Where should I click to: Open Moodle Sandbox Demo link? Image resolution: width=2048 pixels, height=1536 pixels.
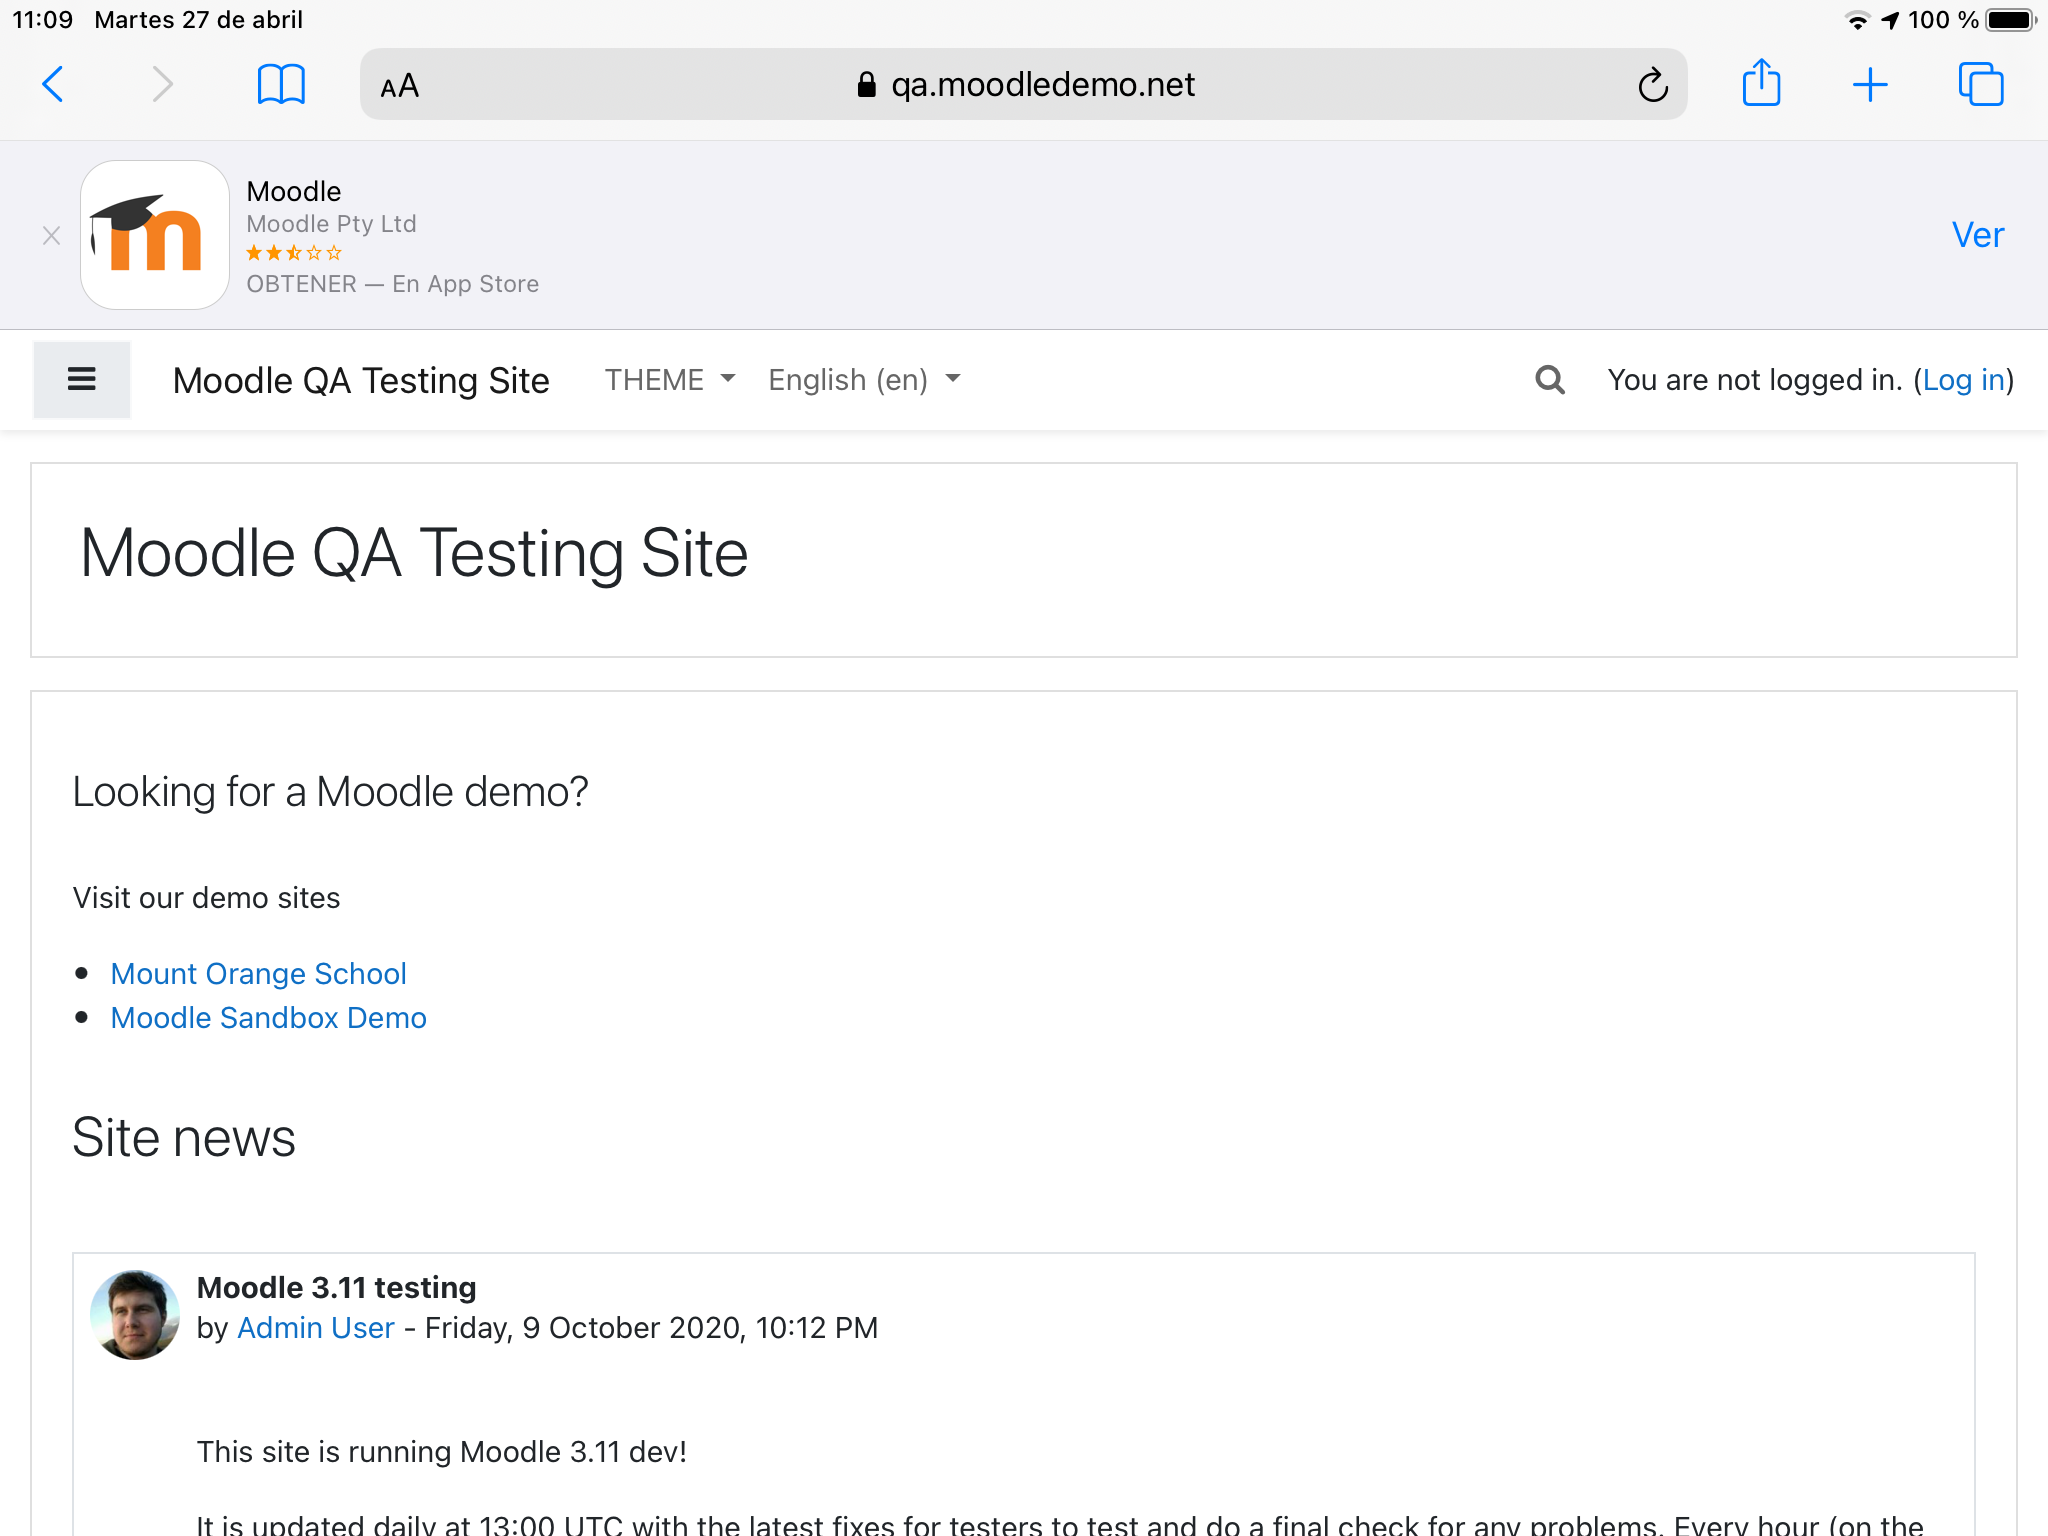tap(268, 1017)
